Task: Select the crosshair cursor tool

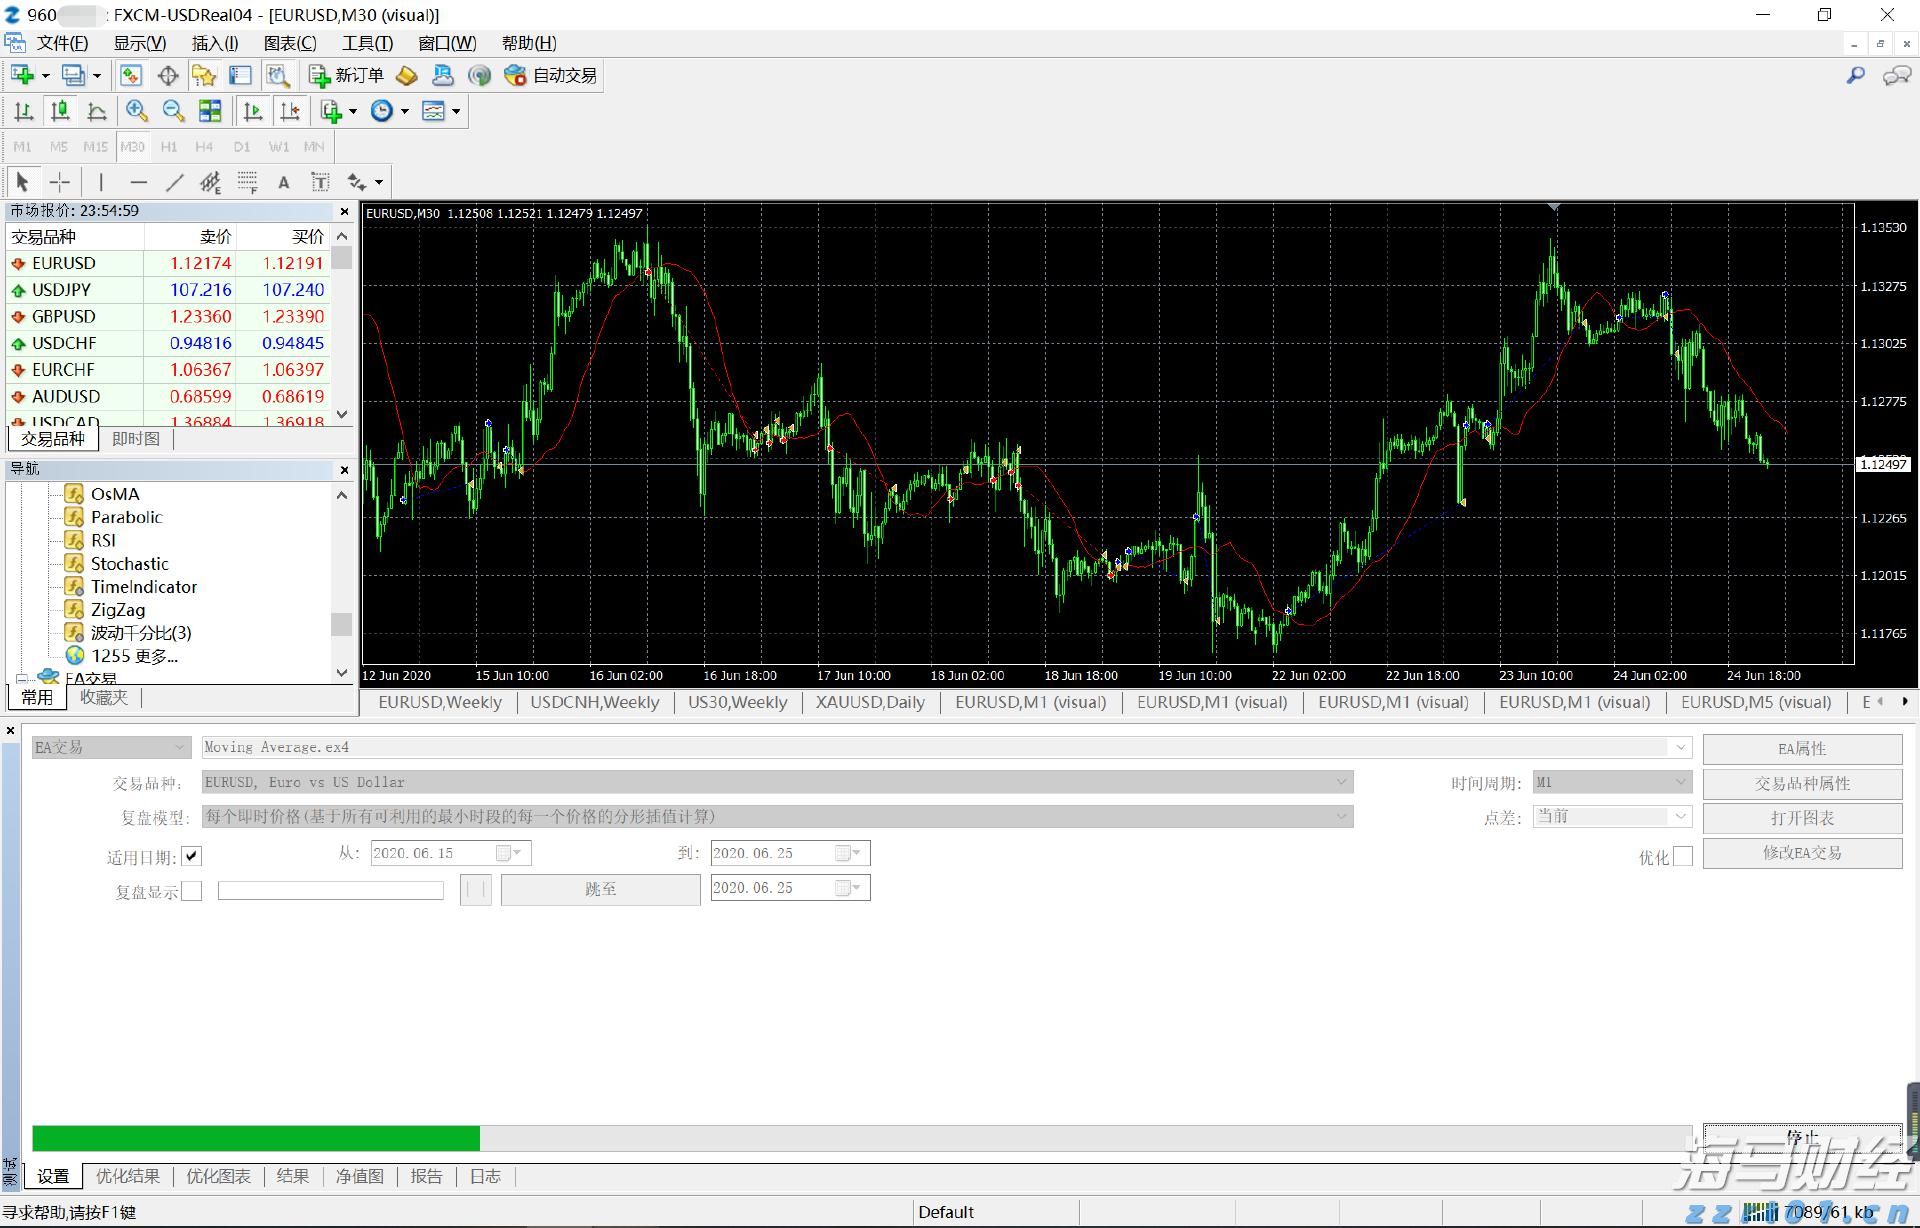Action: coord(60,182)
